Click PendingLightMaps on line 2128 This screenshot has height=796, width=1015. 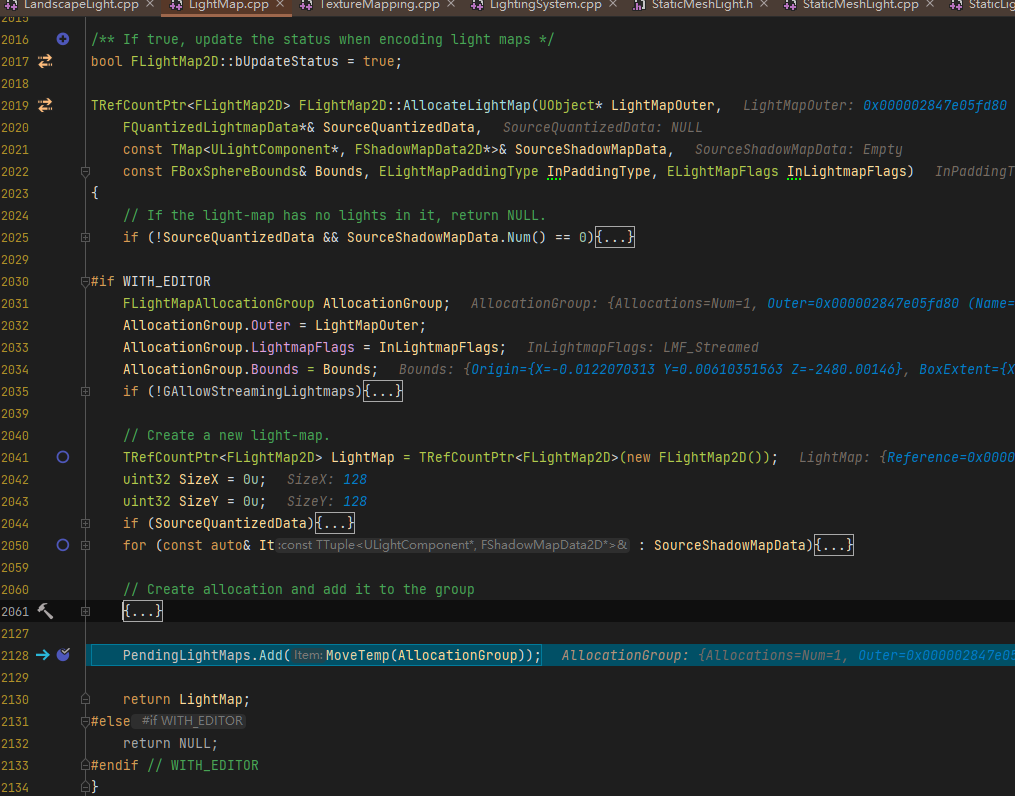pyautogui.click(x=187, y=655)
